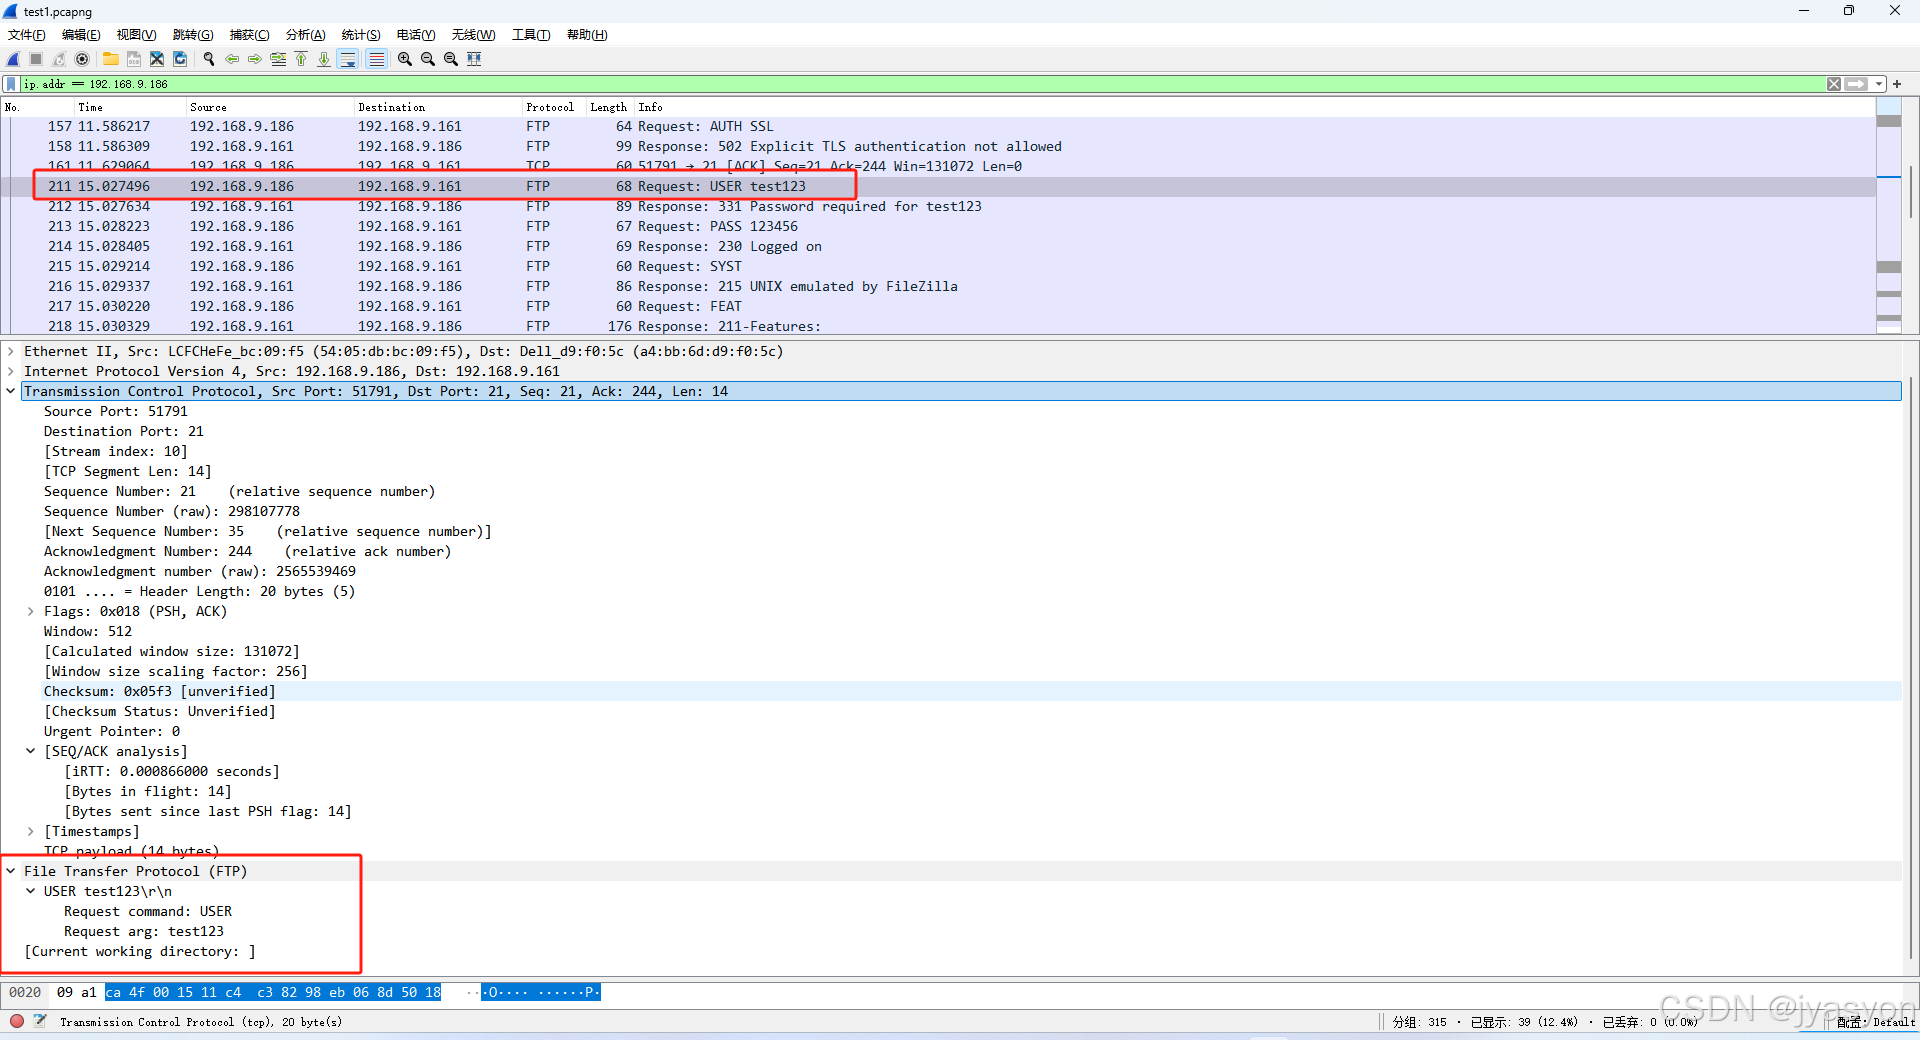This screenshot has height=1040, width=1920.
Task: Open the 分析(A) menu
Action: click(x=305, y=34)
